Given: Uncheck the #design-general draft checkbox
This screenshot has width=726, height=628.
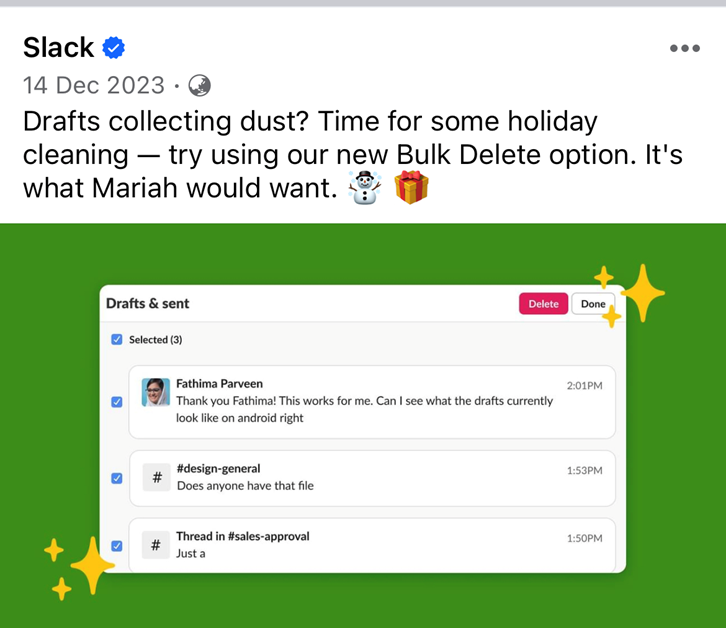Looking at the screenshot, I should 117,478.
